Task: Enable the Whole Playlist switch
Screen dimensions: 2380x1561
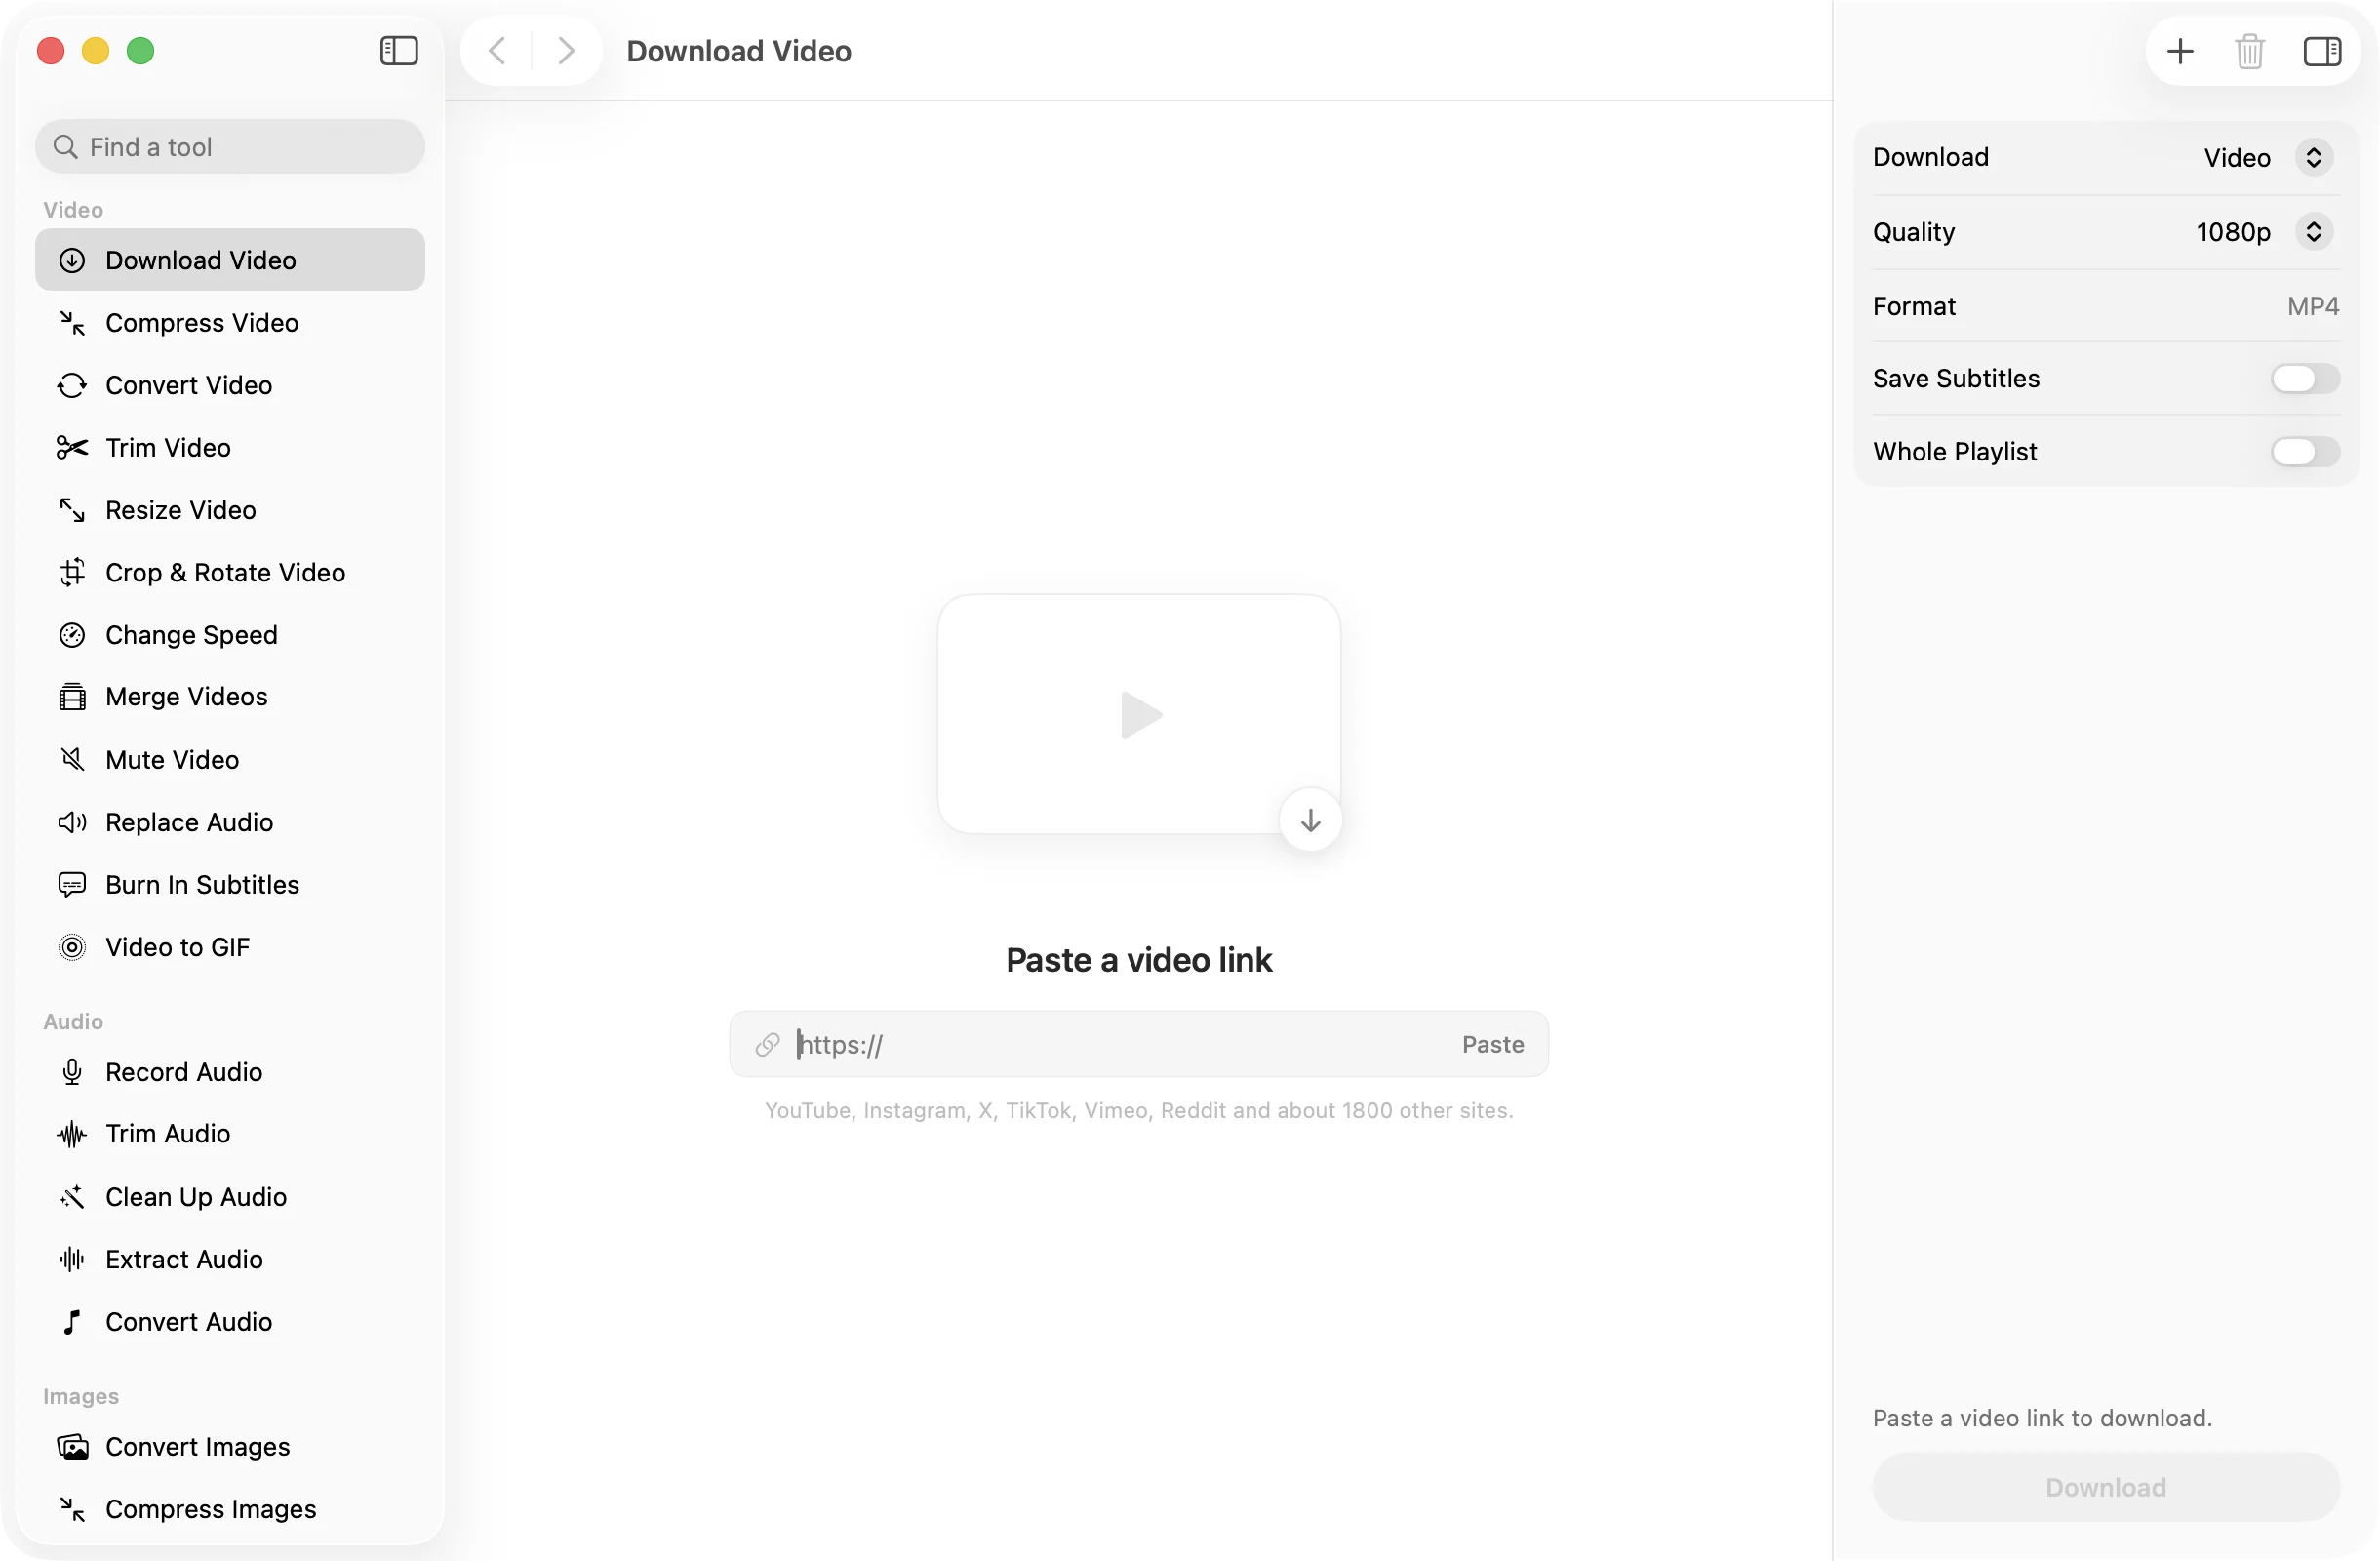Action: coord(2304,451)
